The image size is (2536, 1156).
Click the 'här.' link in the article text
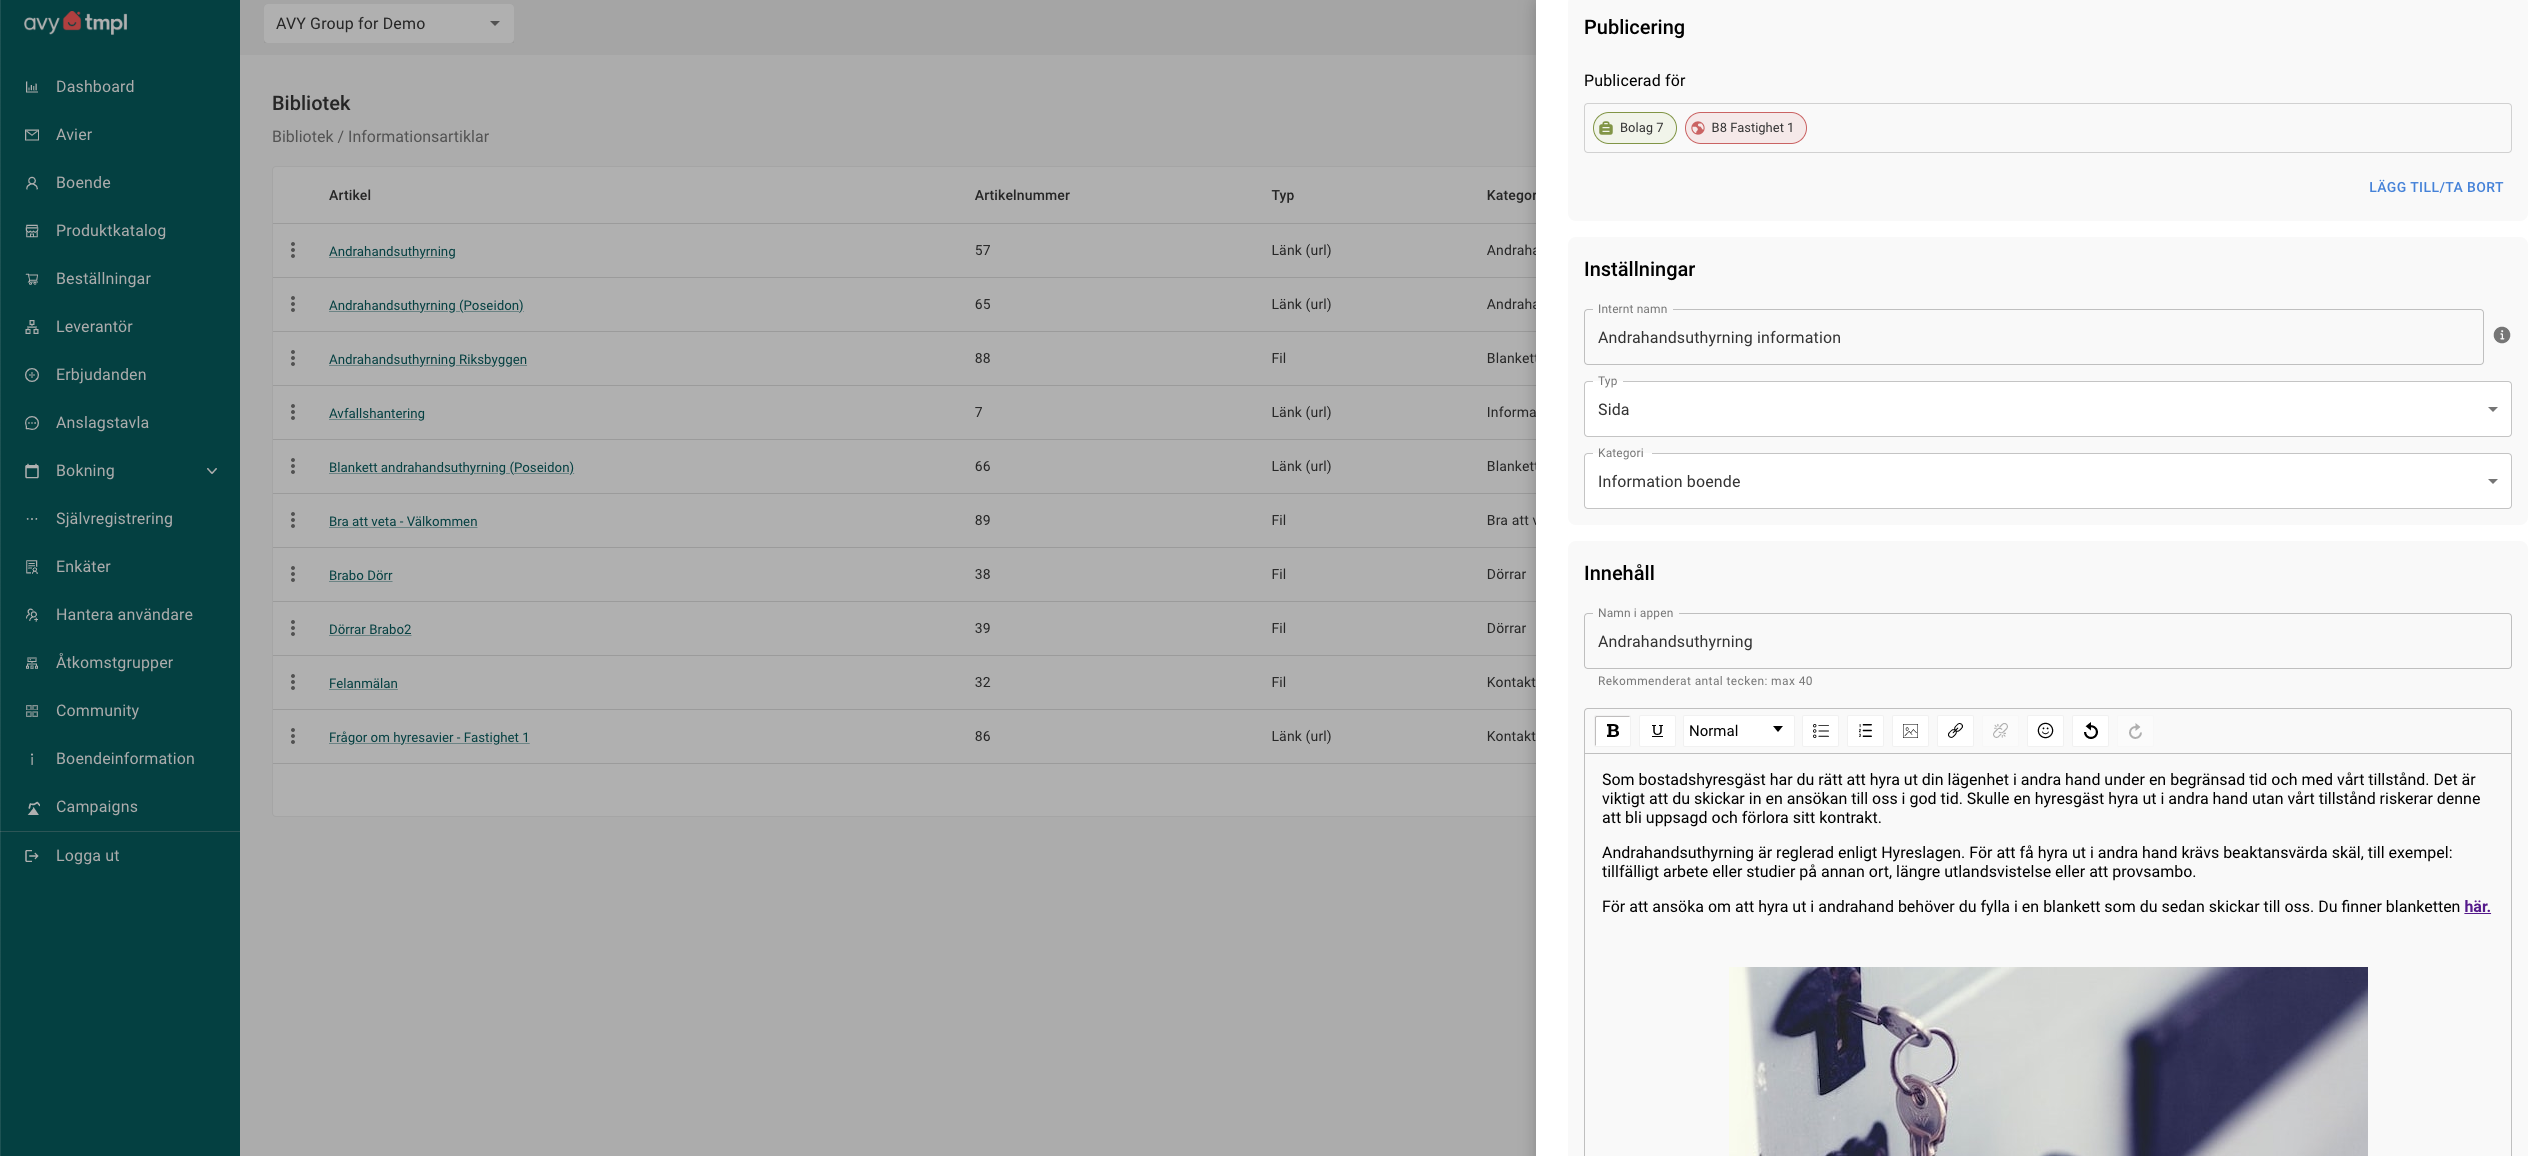pos(2476,907)
